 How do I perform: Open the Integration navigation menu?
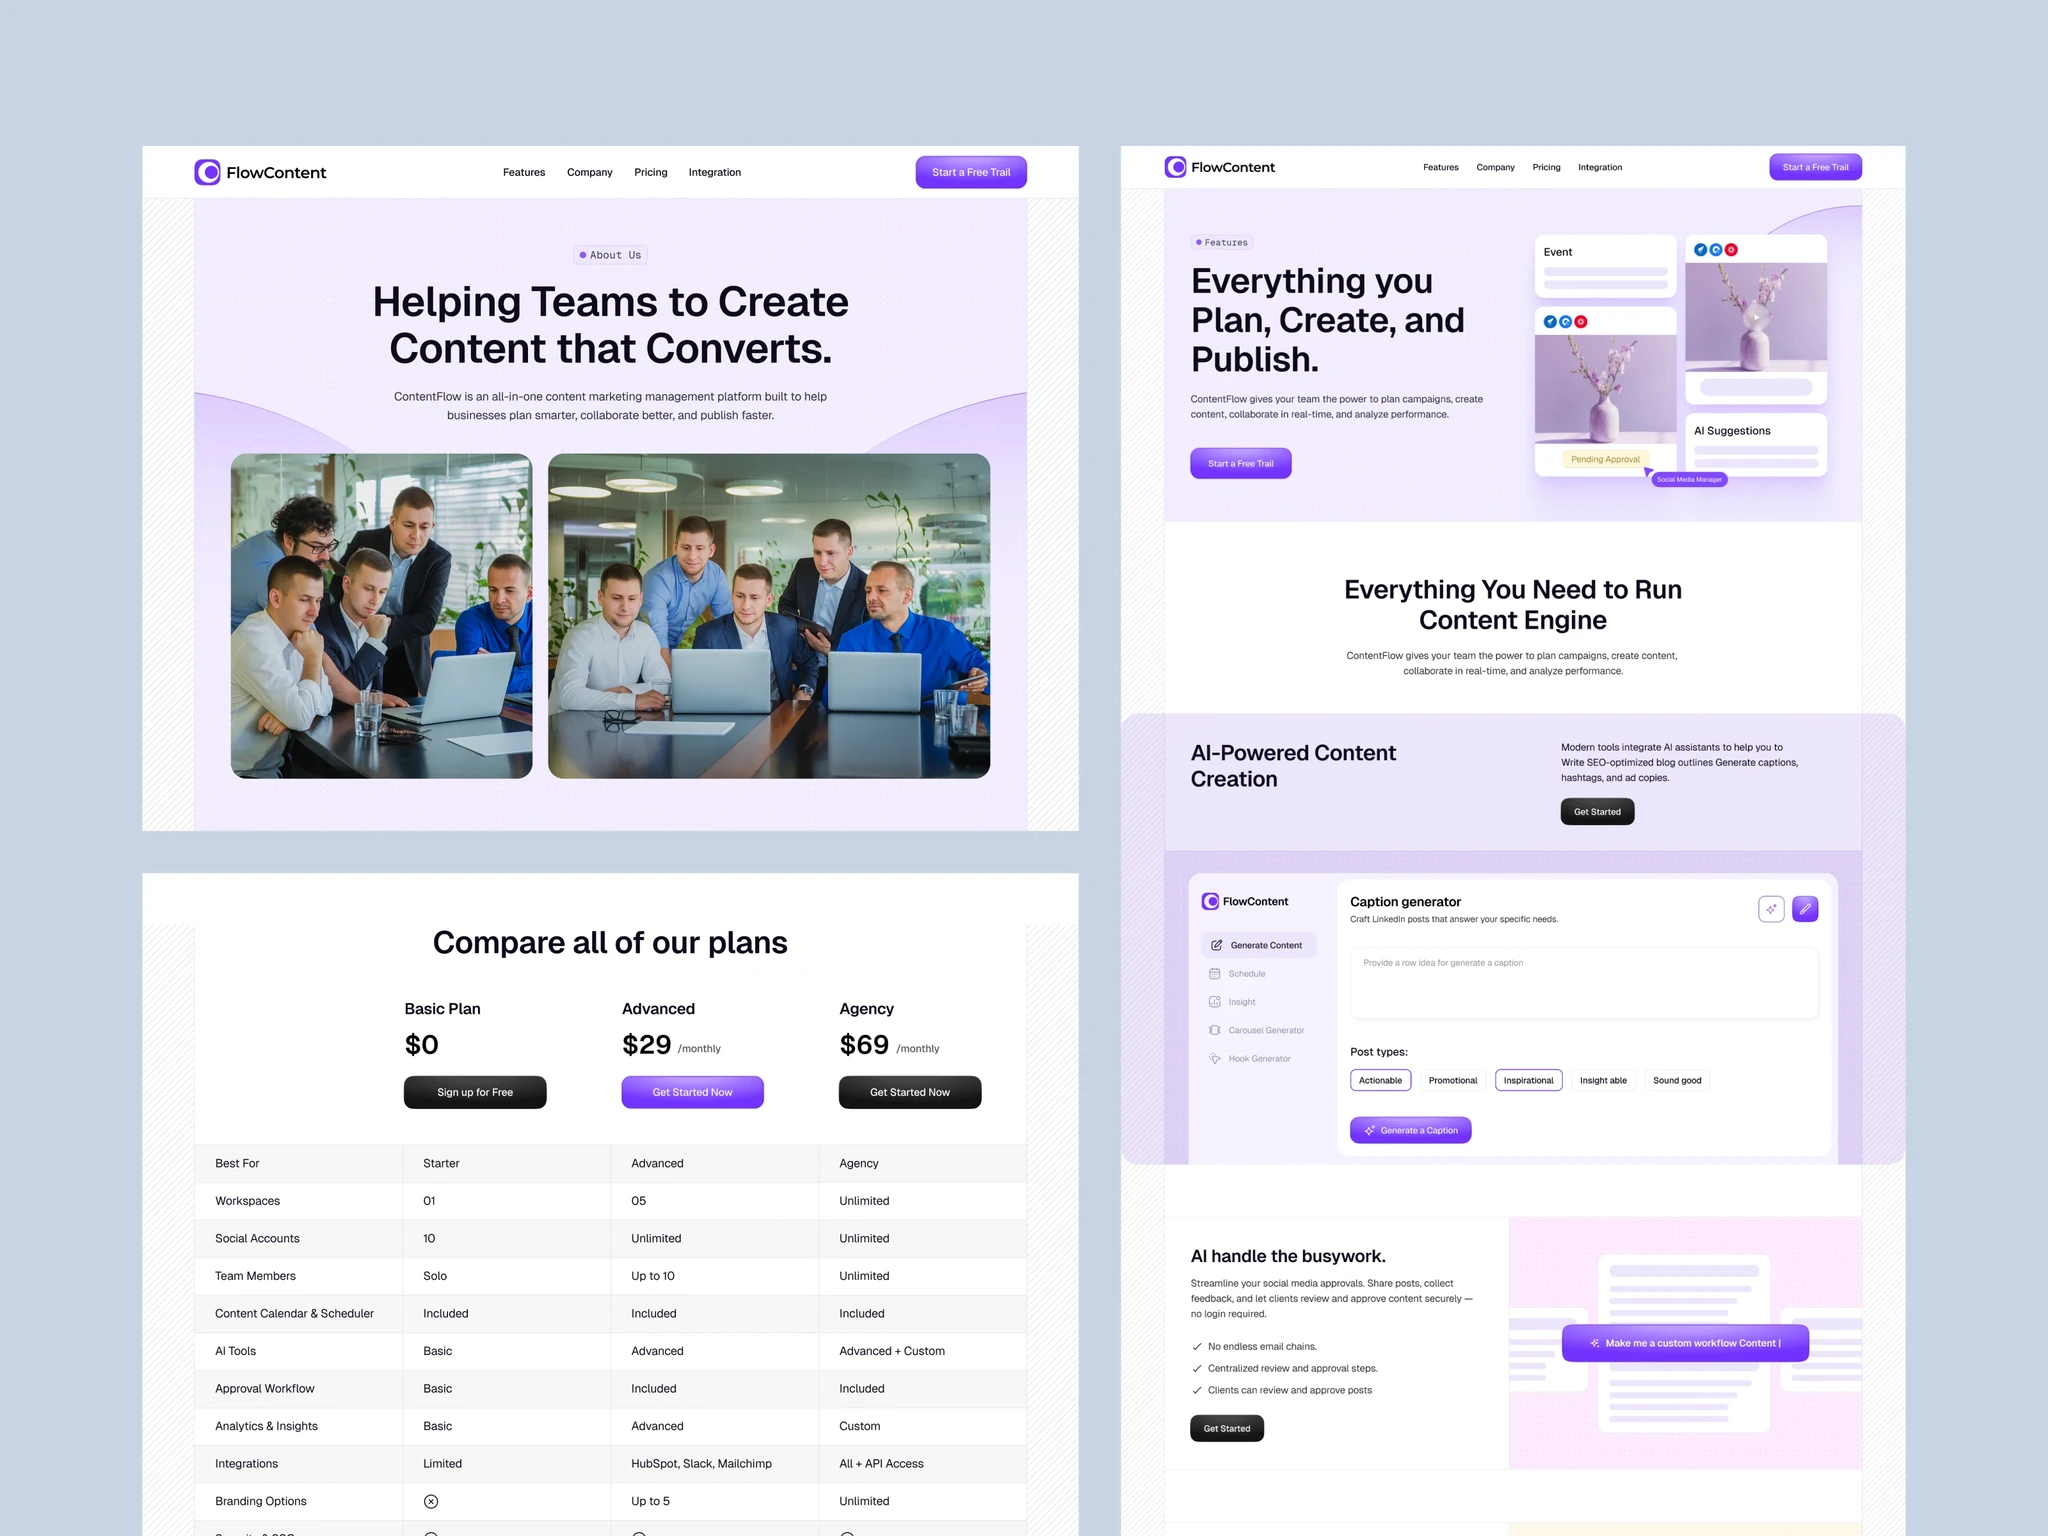coord(714,172)
